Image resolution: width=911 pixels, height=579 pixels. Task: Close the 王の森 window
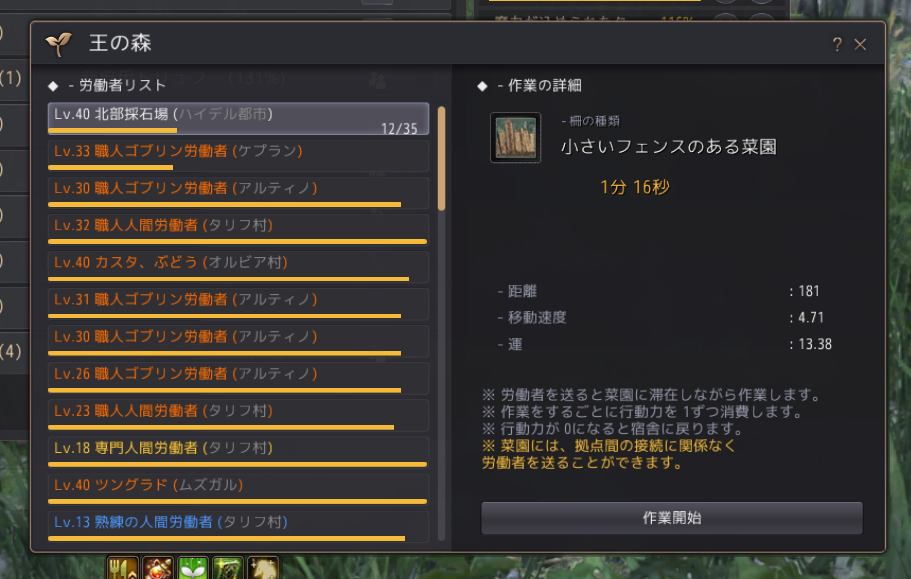click(x=860, y=44)
